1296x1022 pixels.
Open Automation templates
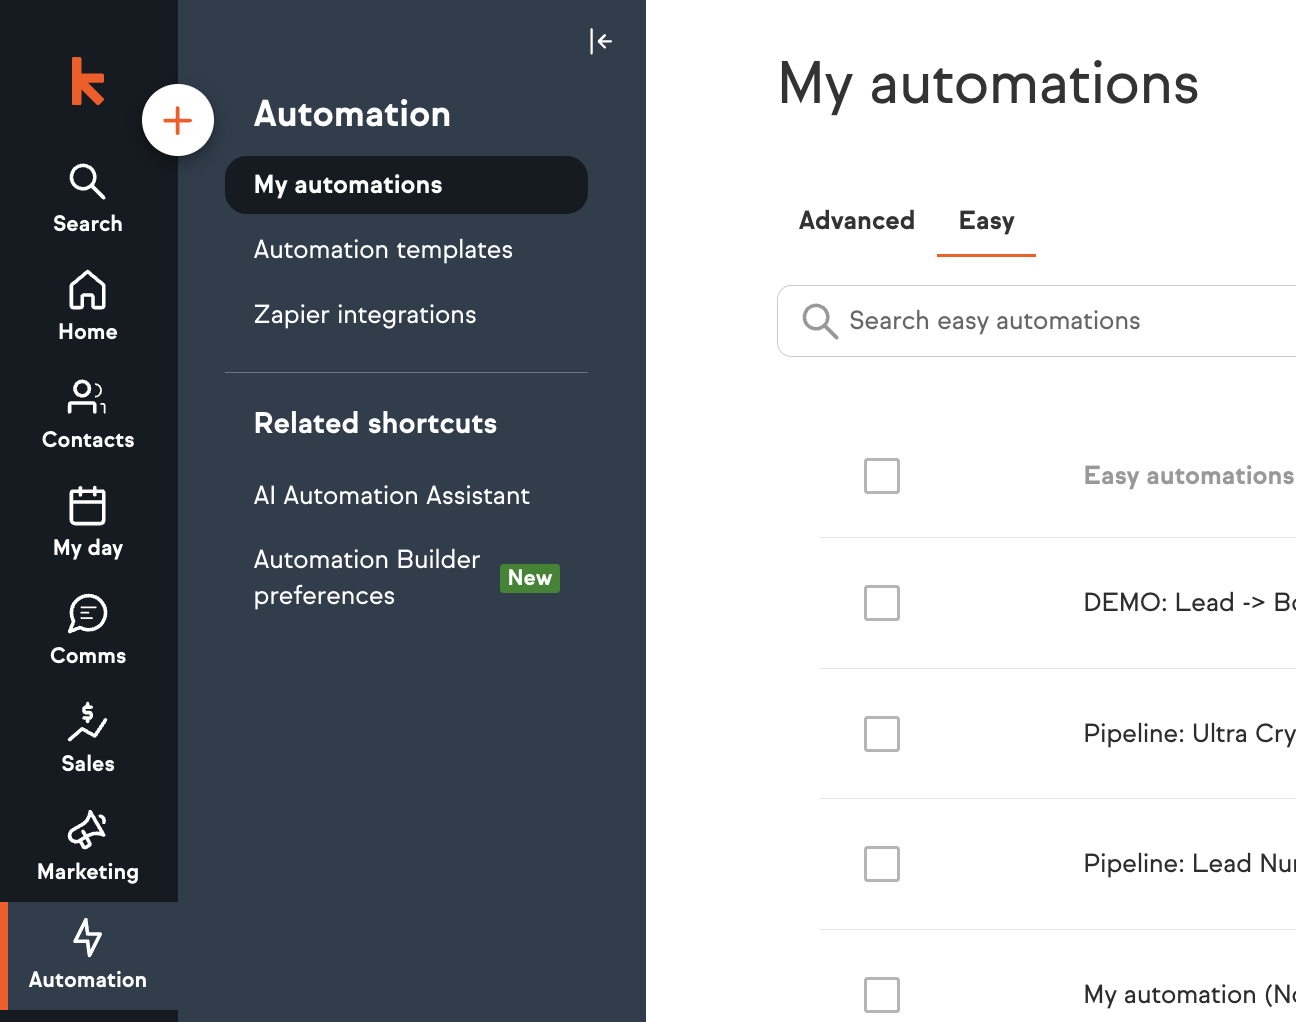point(383,250)
